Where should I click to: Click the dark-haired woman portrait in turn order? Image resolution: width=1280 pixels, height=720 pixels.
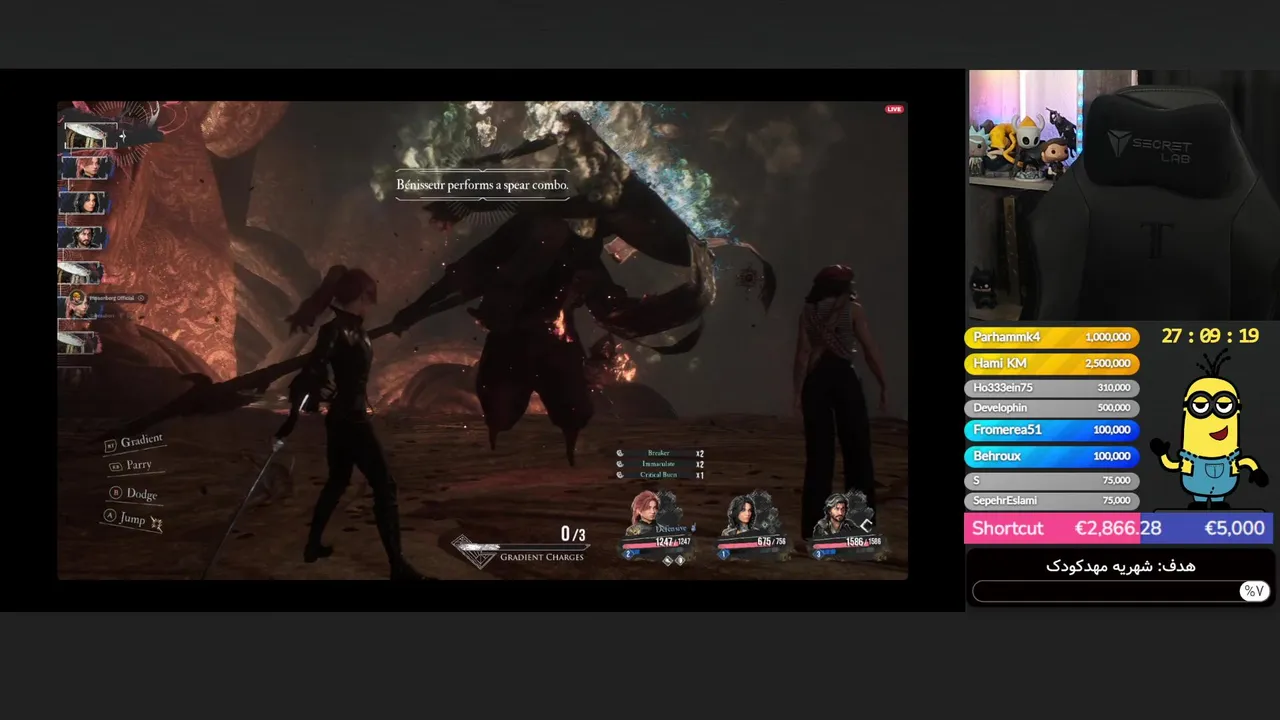84,202
